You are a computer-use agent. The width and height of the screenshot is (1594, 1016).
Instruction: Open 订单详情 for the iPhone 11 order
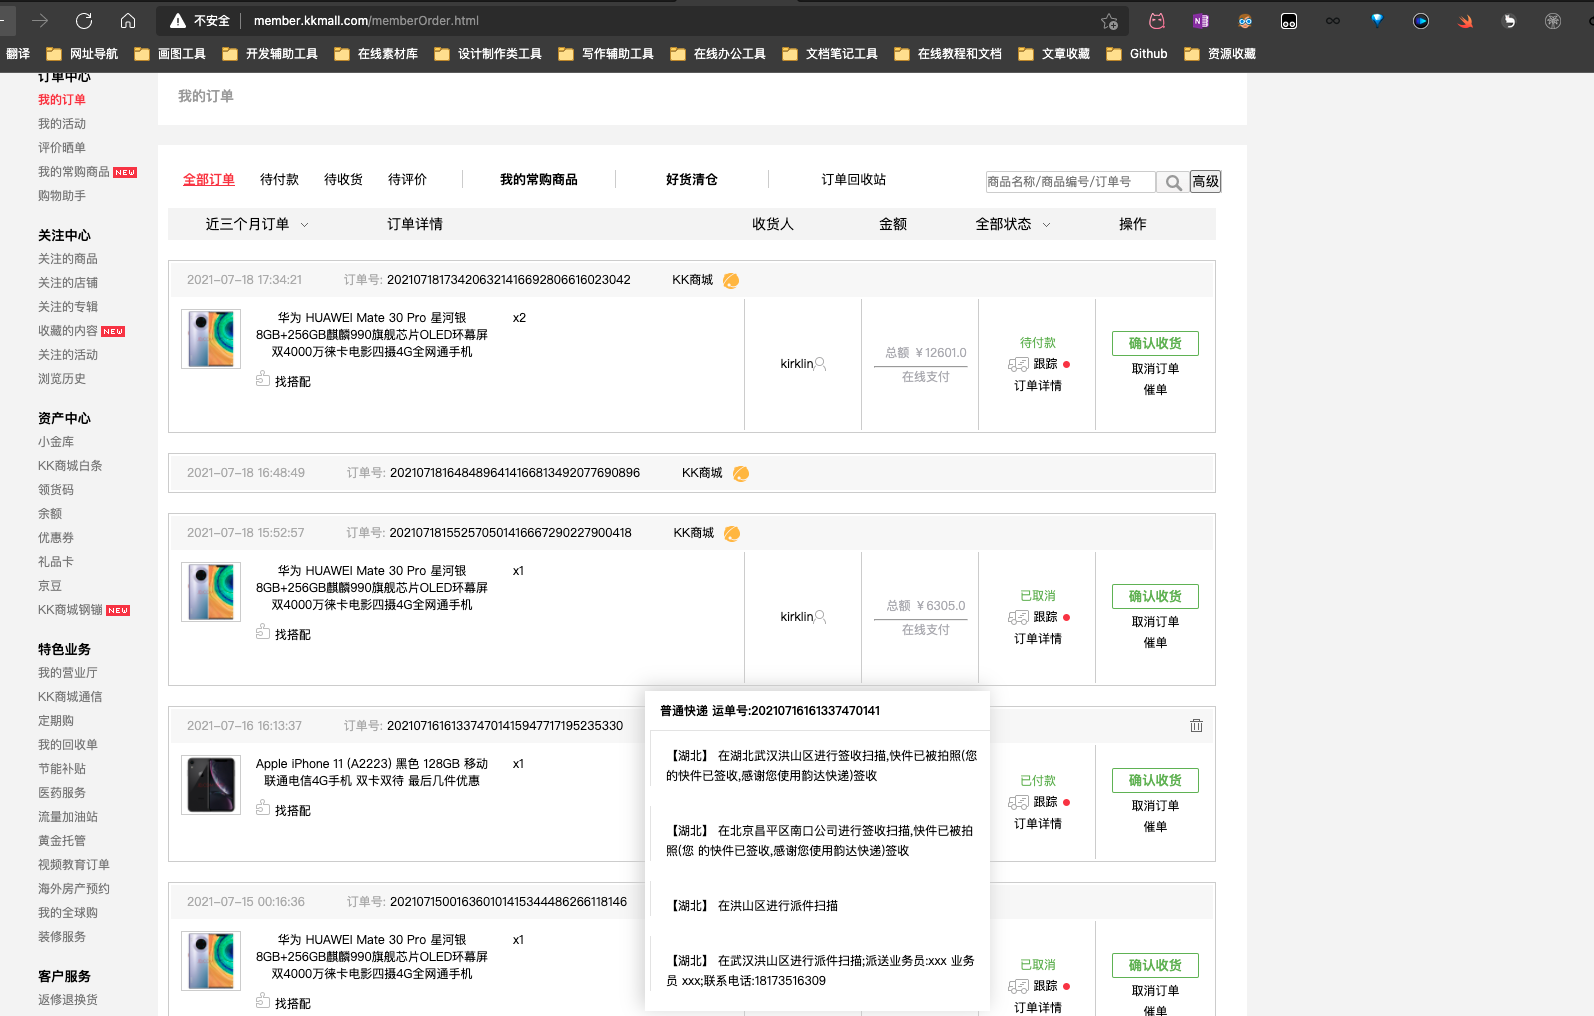[1038, 824]
